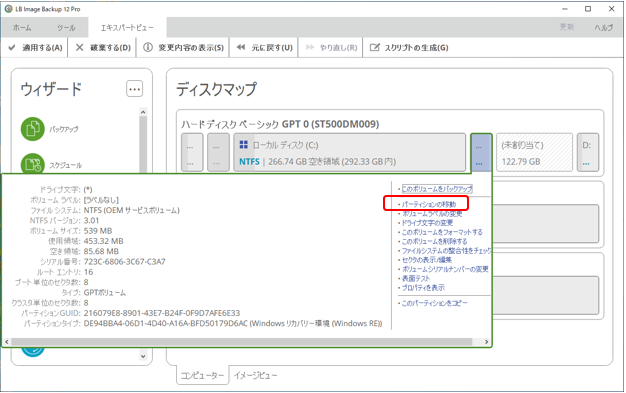Viewport: 626px width, 393px height.
Task: Click the wizard list scroll-down arrow
Action: [143, 355]
